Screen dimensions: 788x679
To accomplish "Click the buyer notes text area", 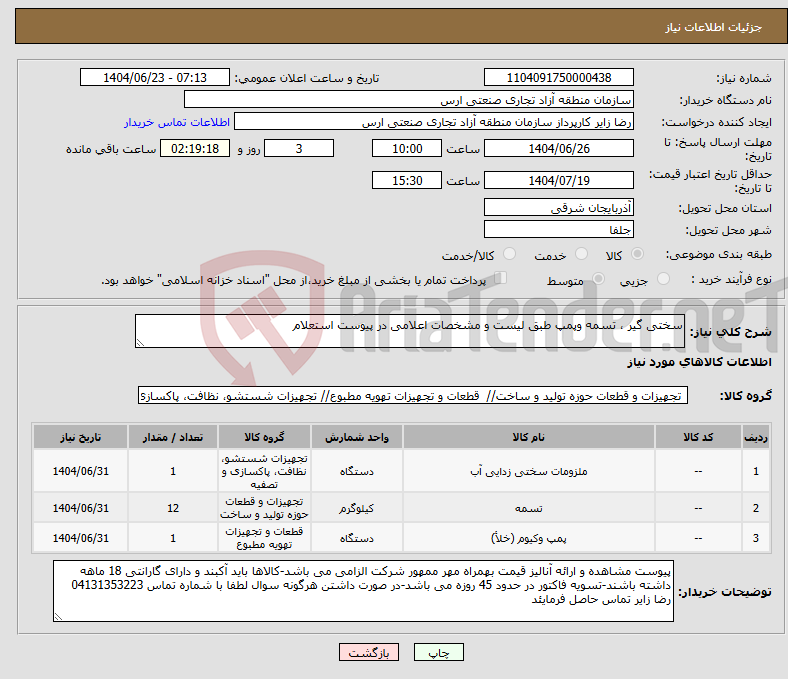I will click(363, 591).
